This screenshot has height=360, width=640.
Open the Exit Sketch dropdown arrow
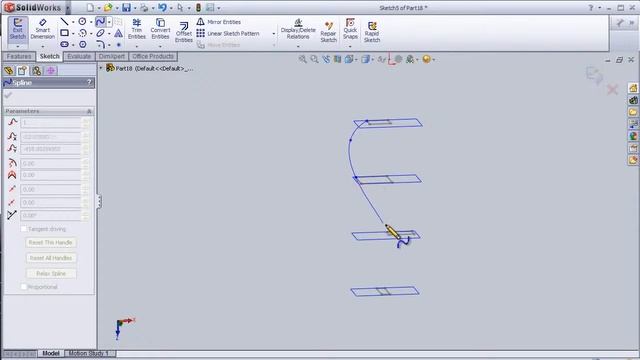point(18,46)
